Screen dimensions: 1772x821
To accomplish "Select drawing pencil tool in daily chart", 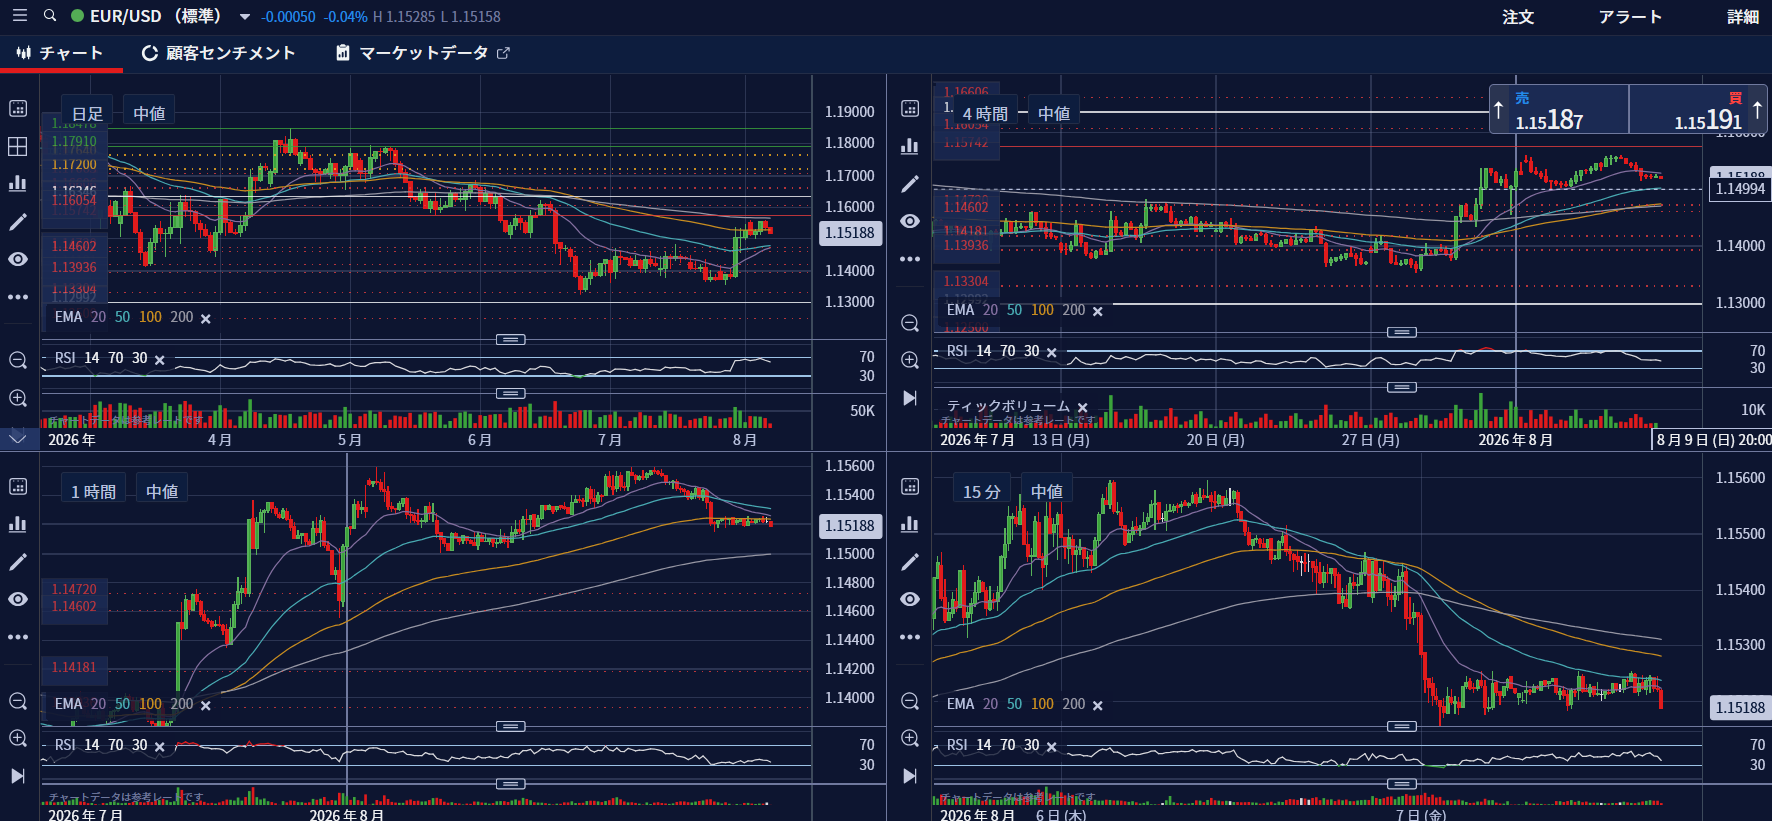I will point(18,222).
